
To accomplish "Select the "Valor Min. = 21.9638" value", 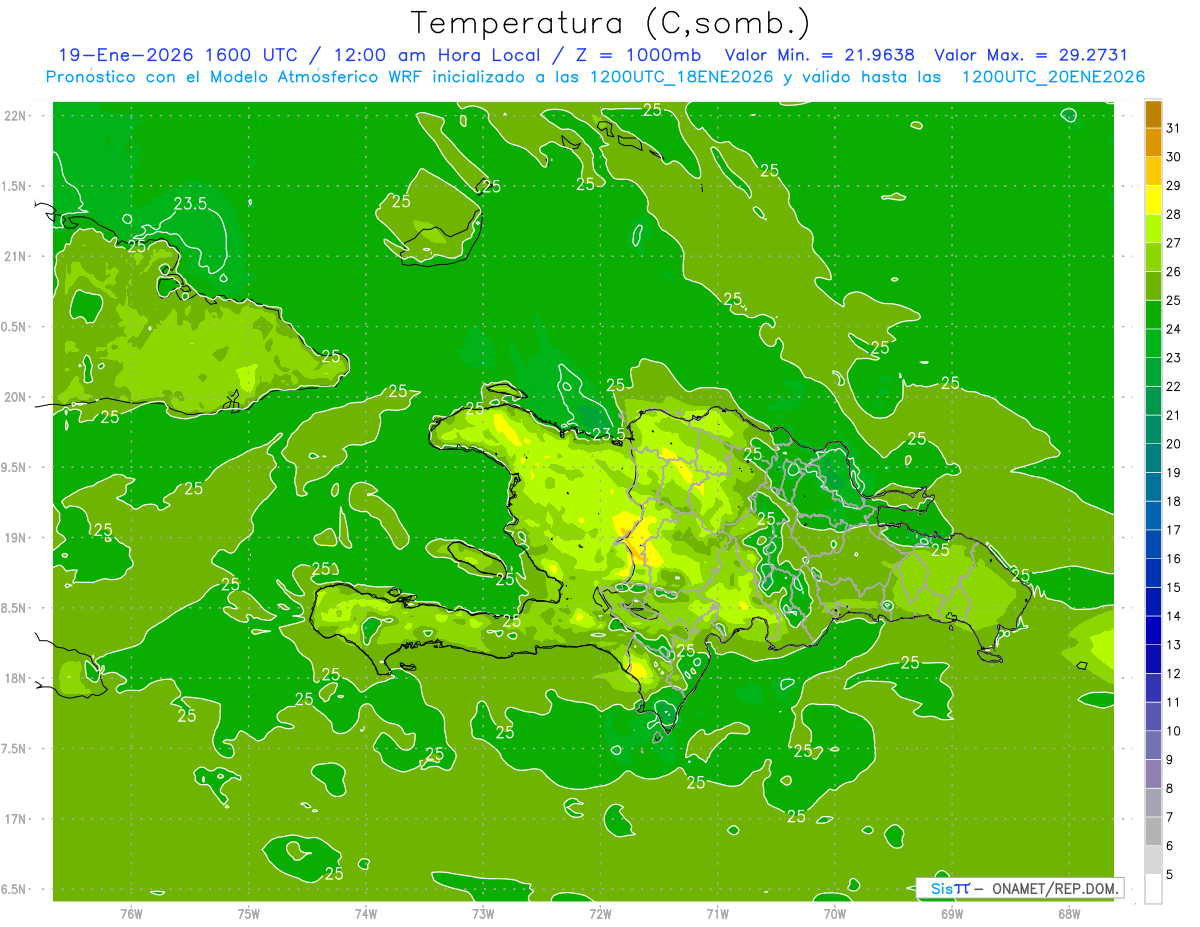I will pyautogui.click(x=819, y=55).
